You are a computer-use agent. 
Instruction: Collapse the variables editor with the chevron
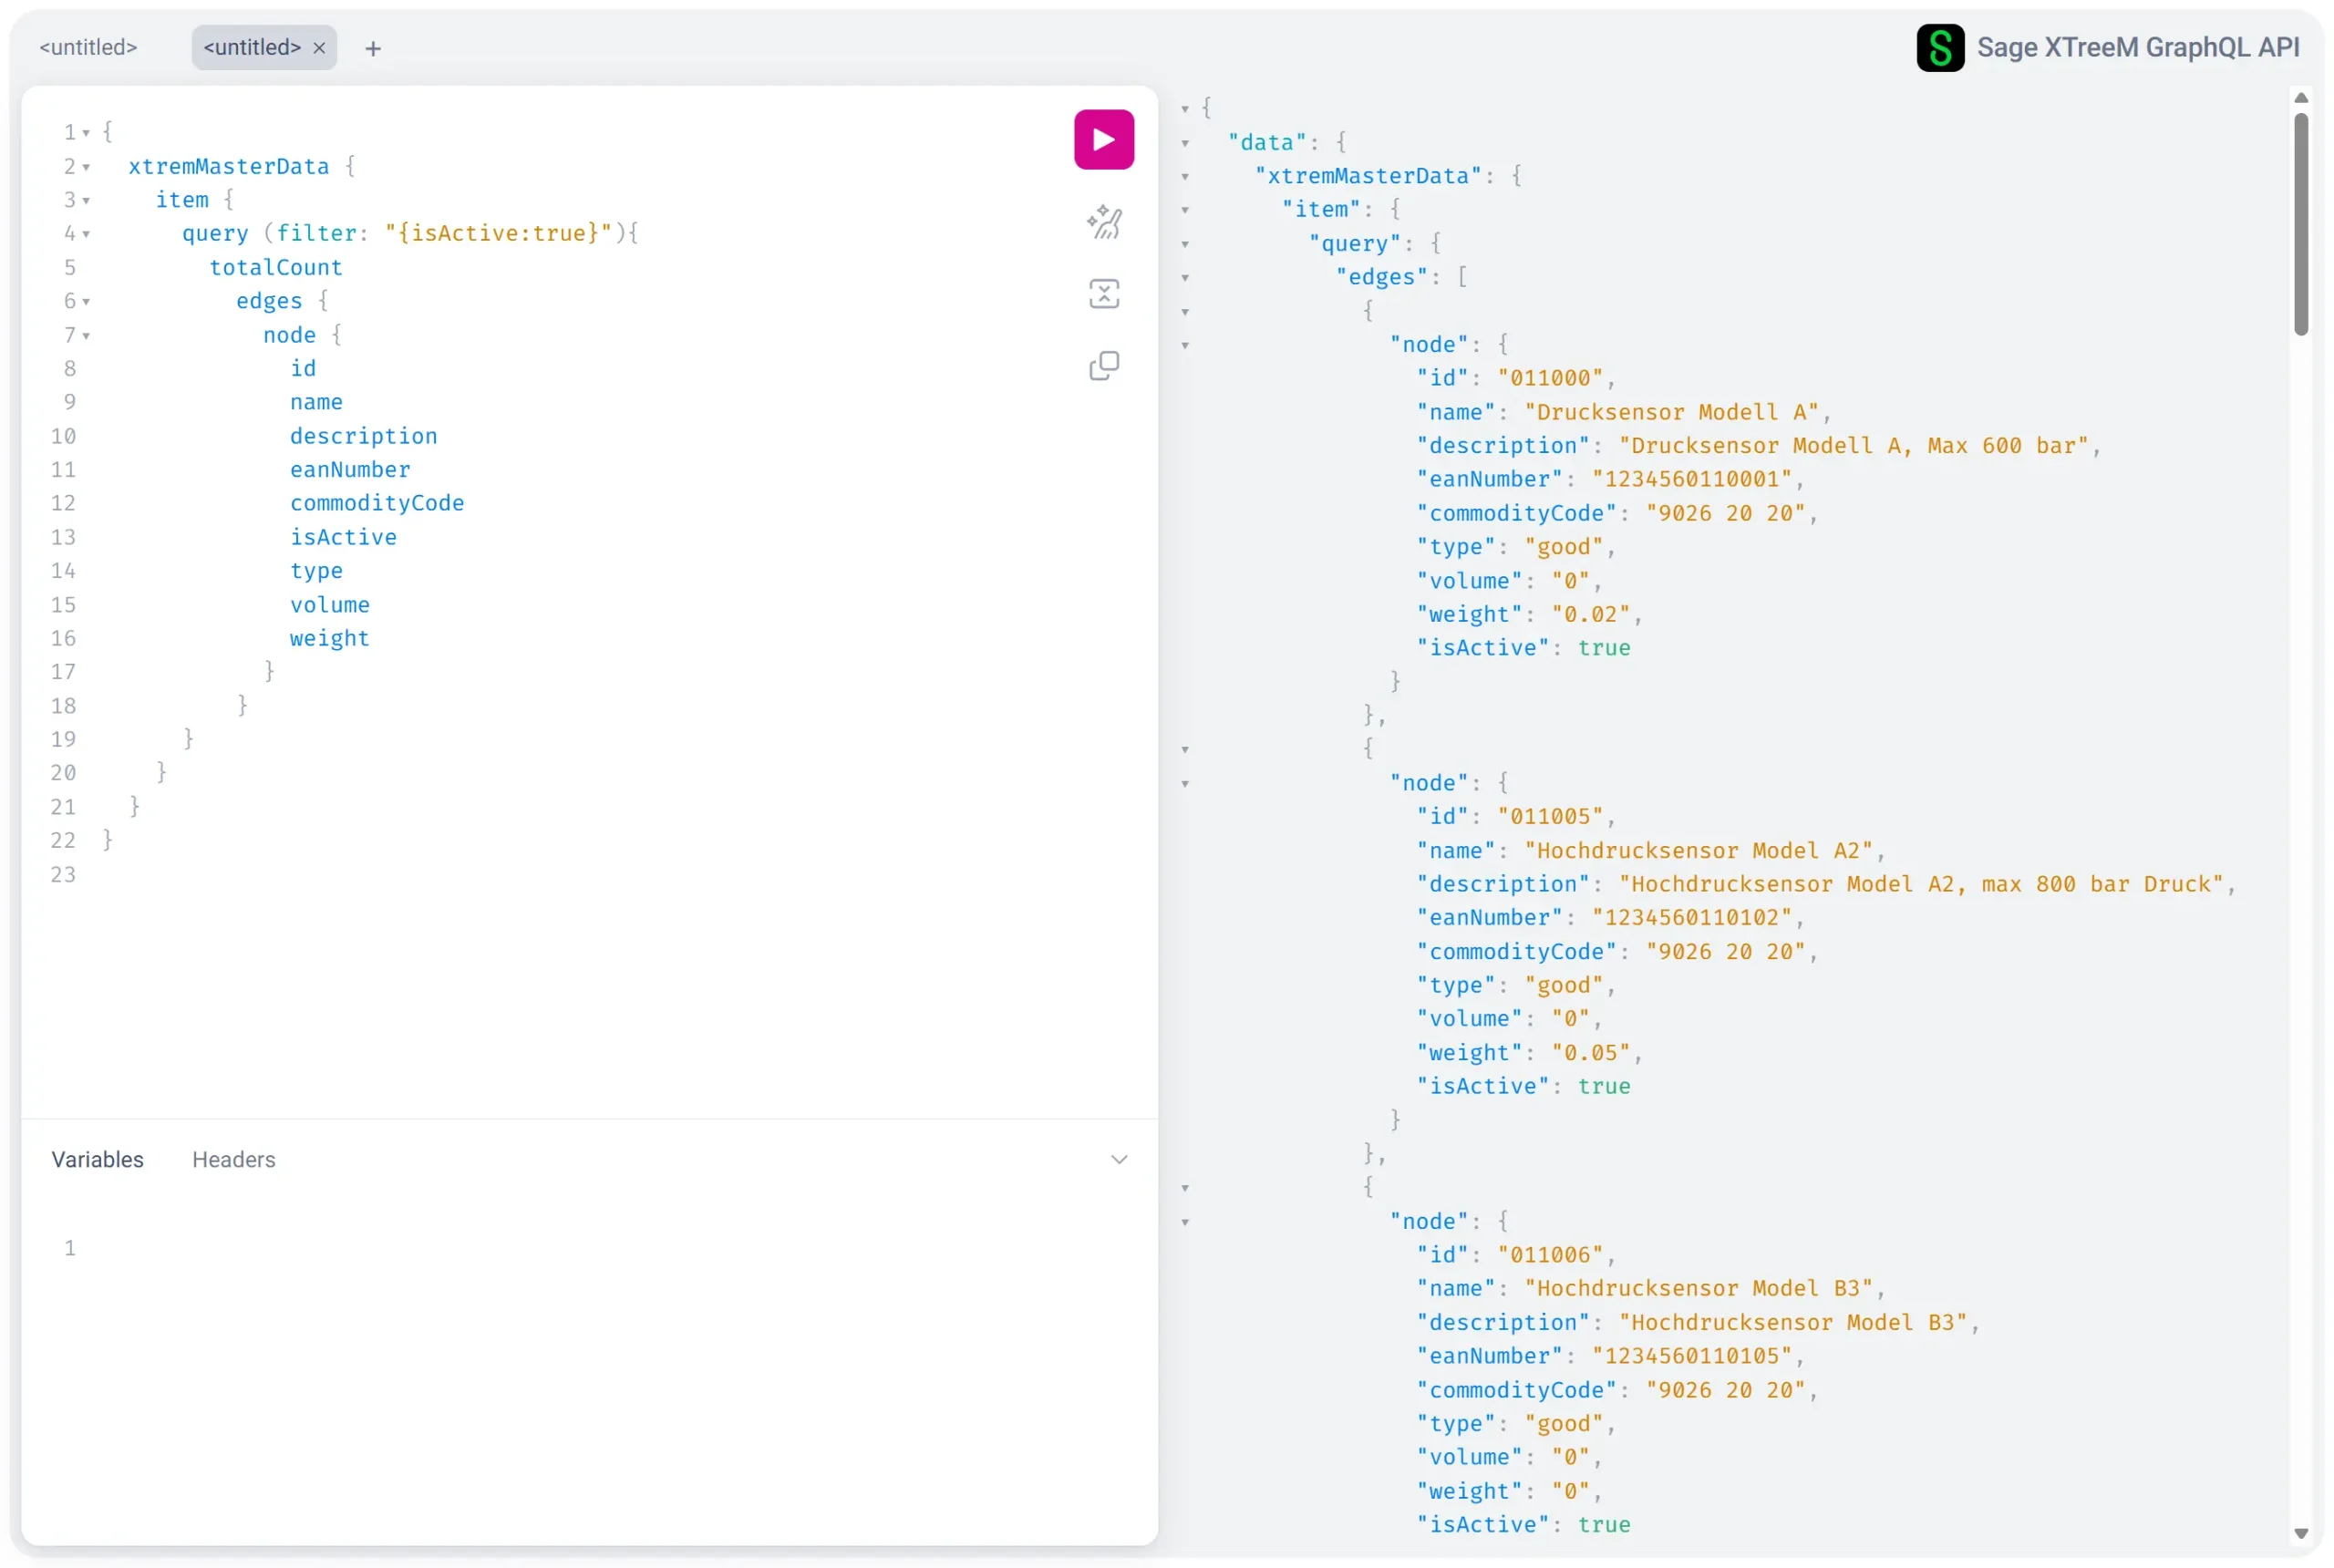point(1119,1159)
